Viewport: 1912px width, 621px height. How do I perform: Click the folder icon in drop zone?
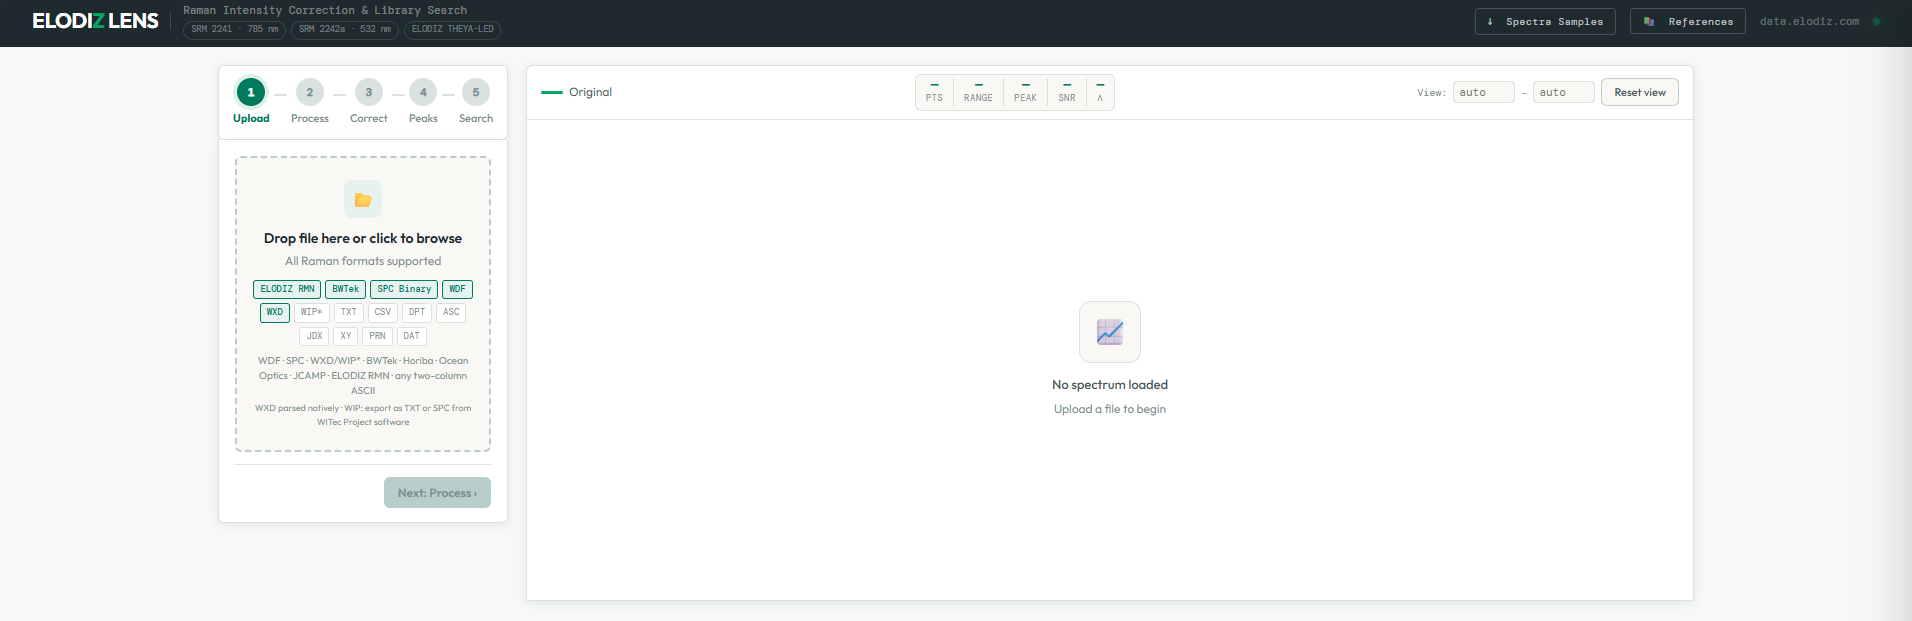[363, 199]
